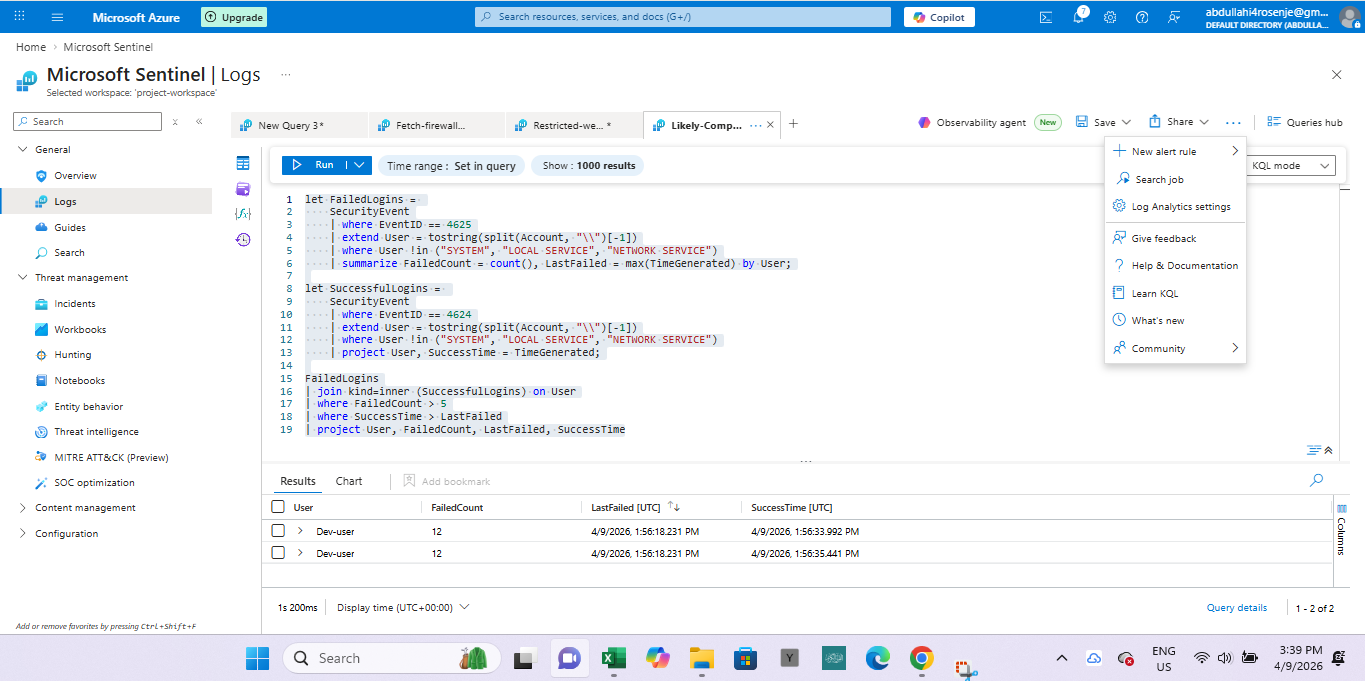The width and height of the screenshot is (1365, 681).
Task: Open the Functions icon in query rail
Action: point(243,214)
